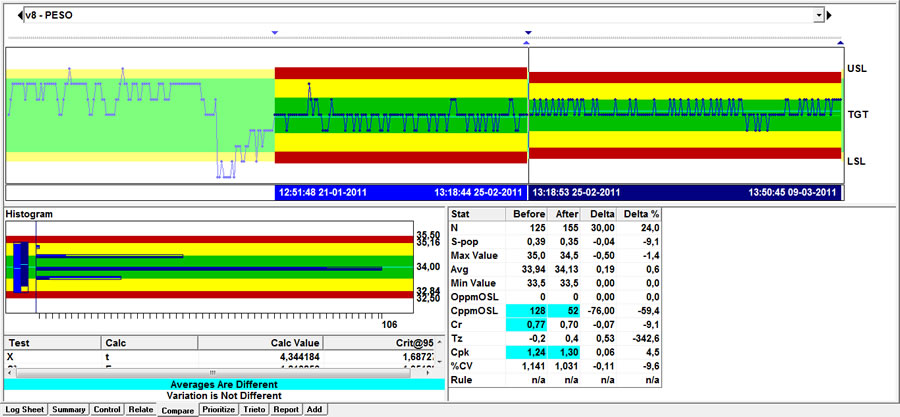Click the Calc Value column header
The width and height of the screenshot is (900, 417).
click(x=293, y=342)
